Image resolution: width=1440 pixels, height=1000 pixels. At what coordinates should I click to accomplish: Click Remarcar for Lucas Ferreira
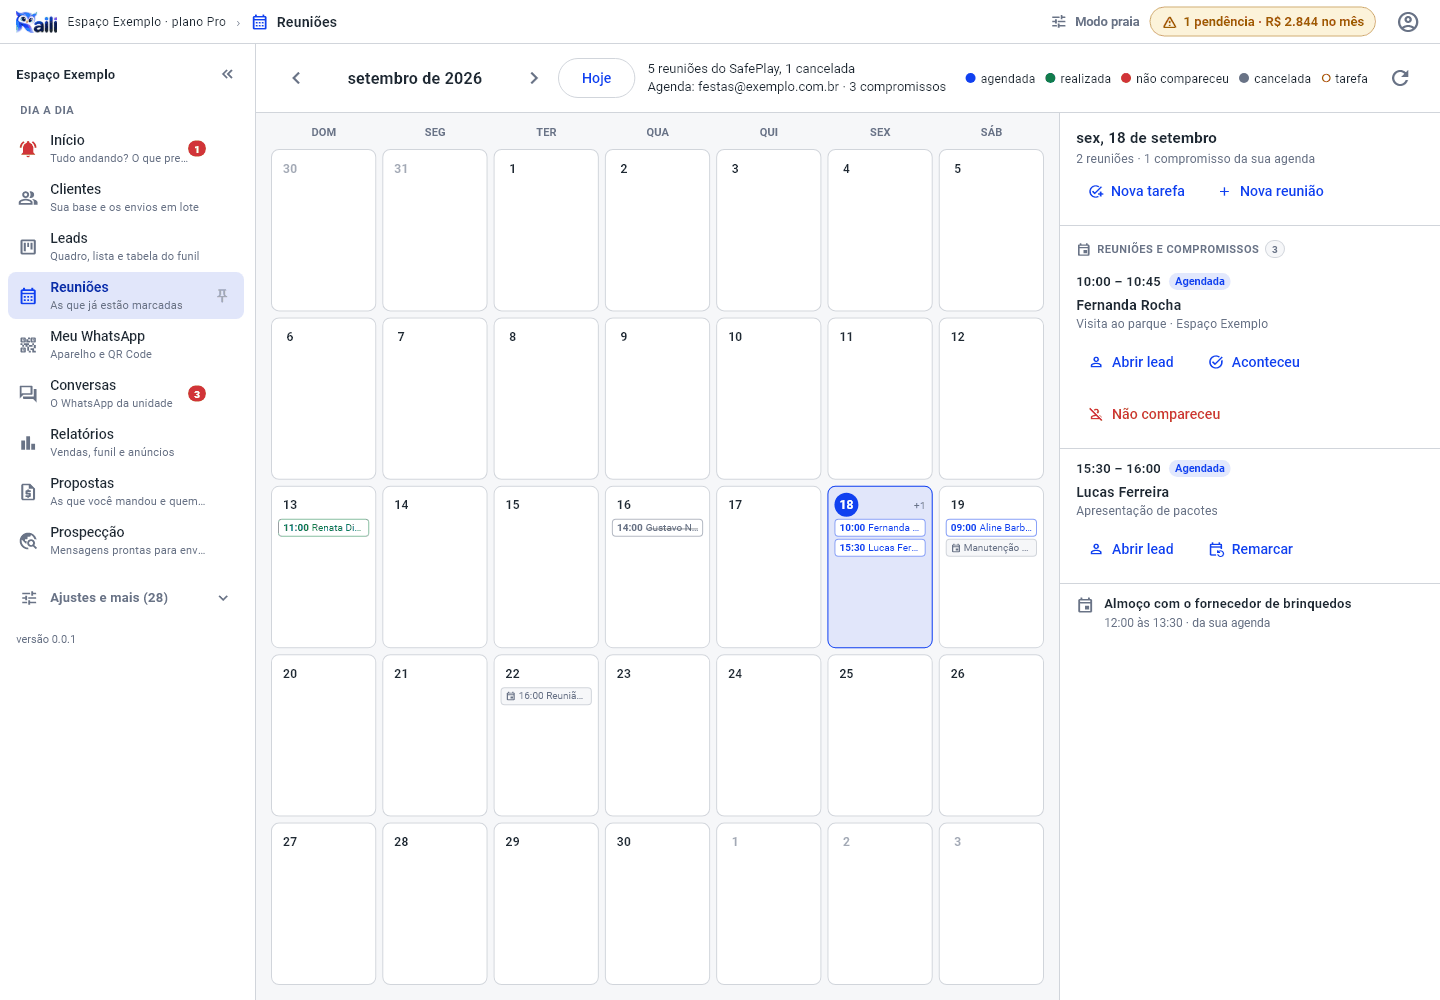[1251, 549]
